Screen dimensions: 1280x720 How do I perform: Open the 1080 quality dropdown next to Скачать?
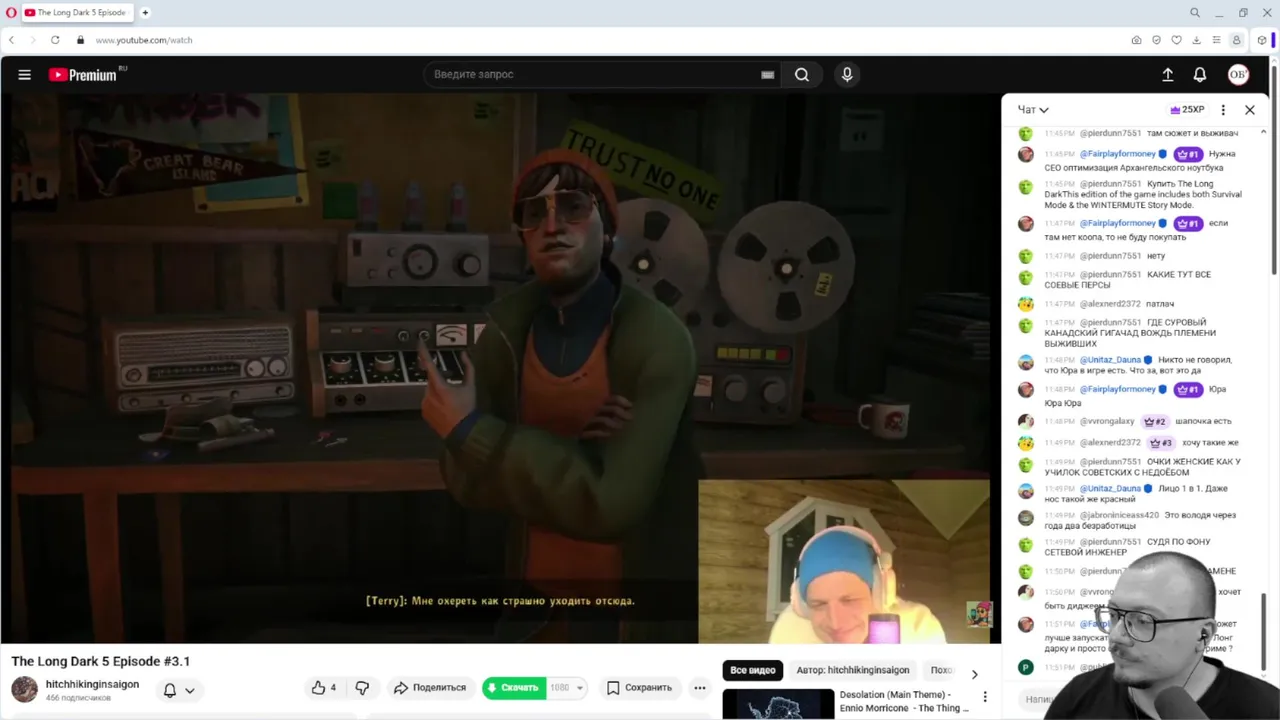(x=567, y=687)
